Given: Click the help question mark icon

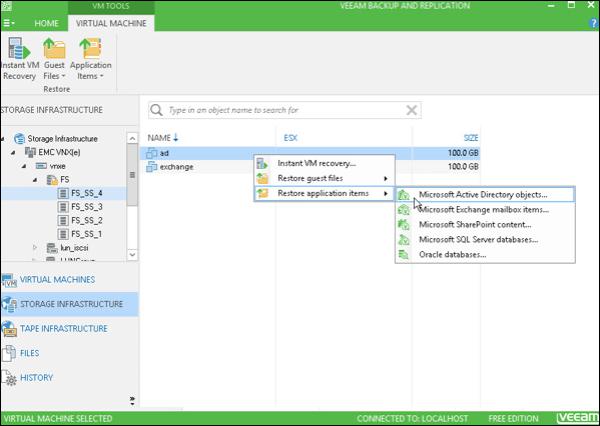Looking at the screenshot, I should [x=594, y=23].
